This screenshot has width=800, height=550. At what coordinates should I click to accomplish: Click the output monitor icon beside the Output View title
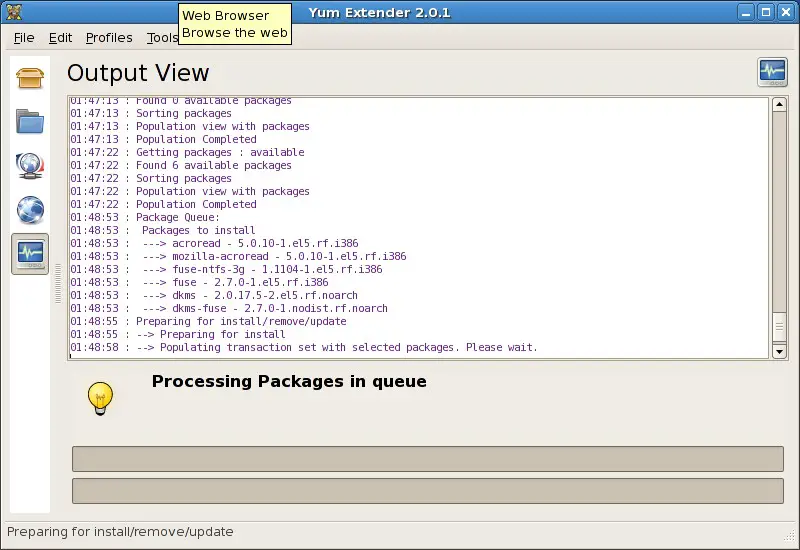(x=772, y=72)
